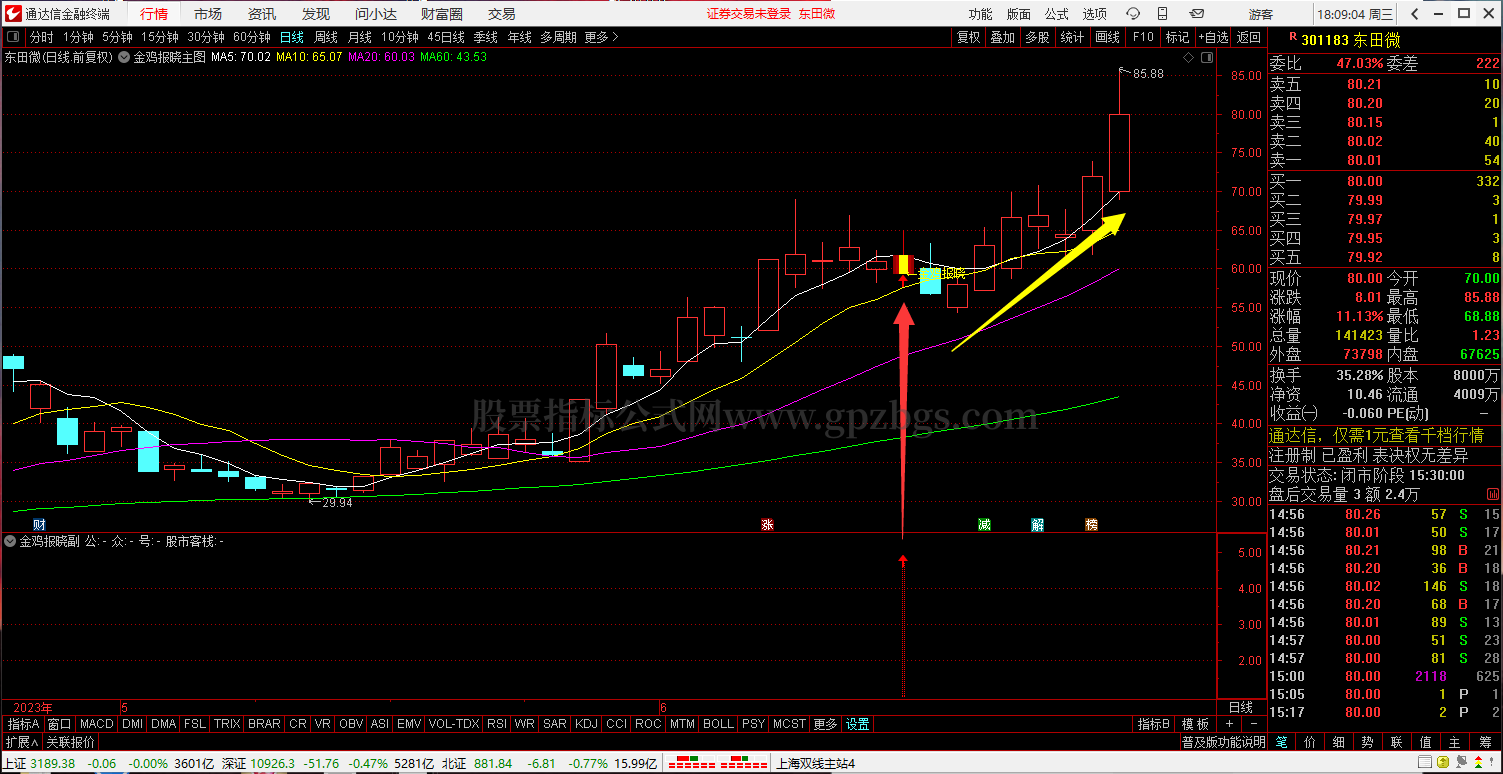Click the zoom in plus button
Image resolution: width=1503 pixels, height=774 pixels.
(x=1230, y=724)
